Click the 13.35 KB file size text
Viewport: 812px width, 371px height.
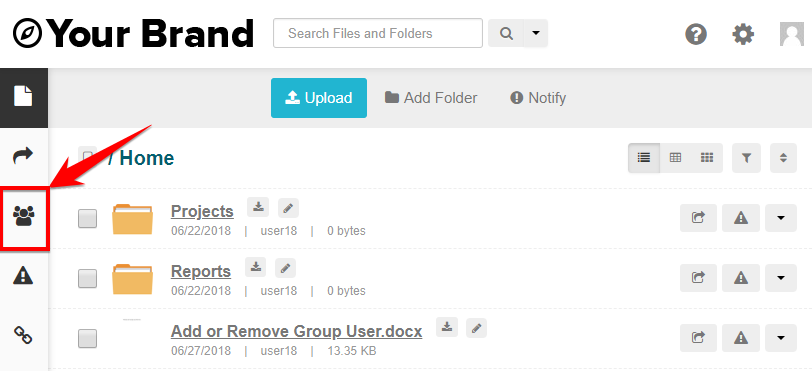[352, 351]
